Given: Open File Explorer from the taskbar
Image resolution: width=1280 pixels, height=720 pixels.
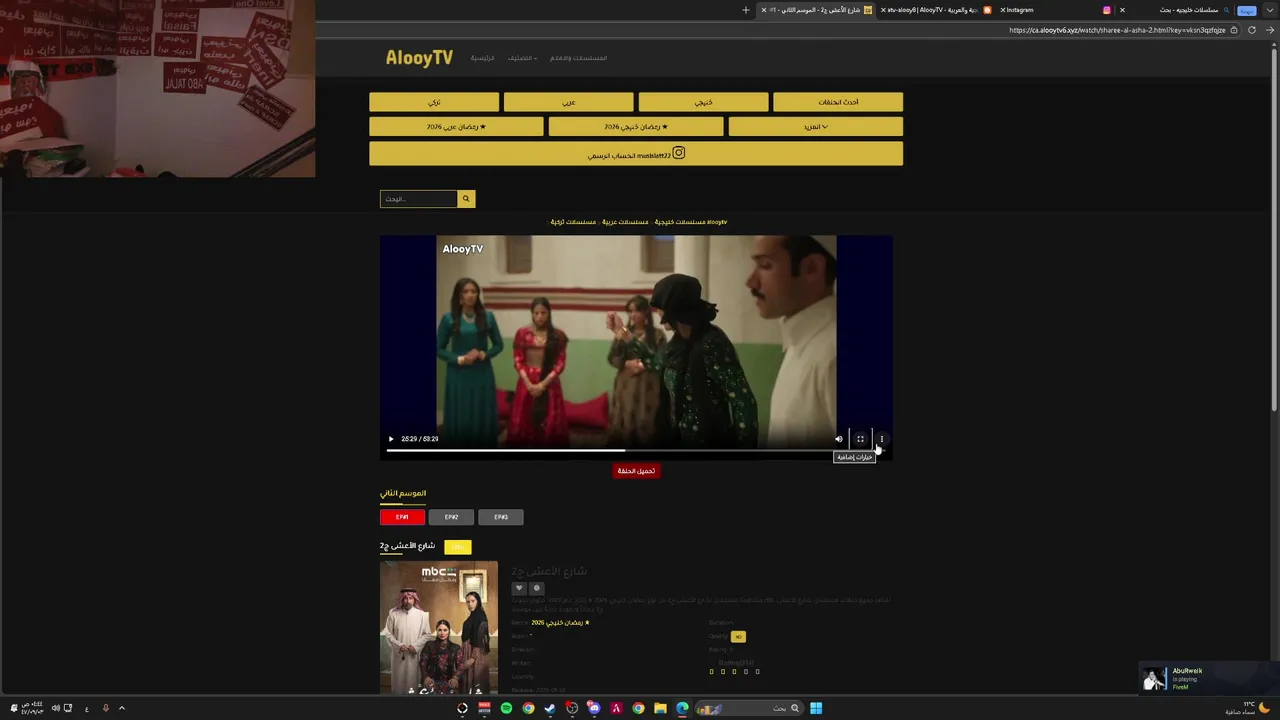Looking at the screenshot, I should click(660, 708).
